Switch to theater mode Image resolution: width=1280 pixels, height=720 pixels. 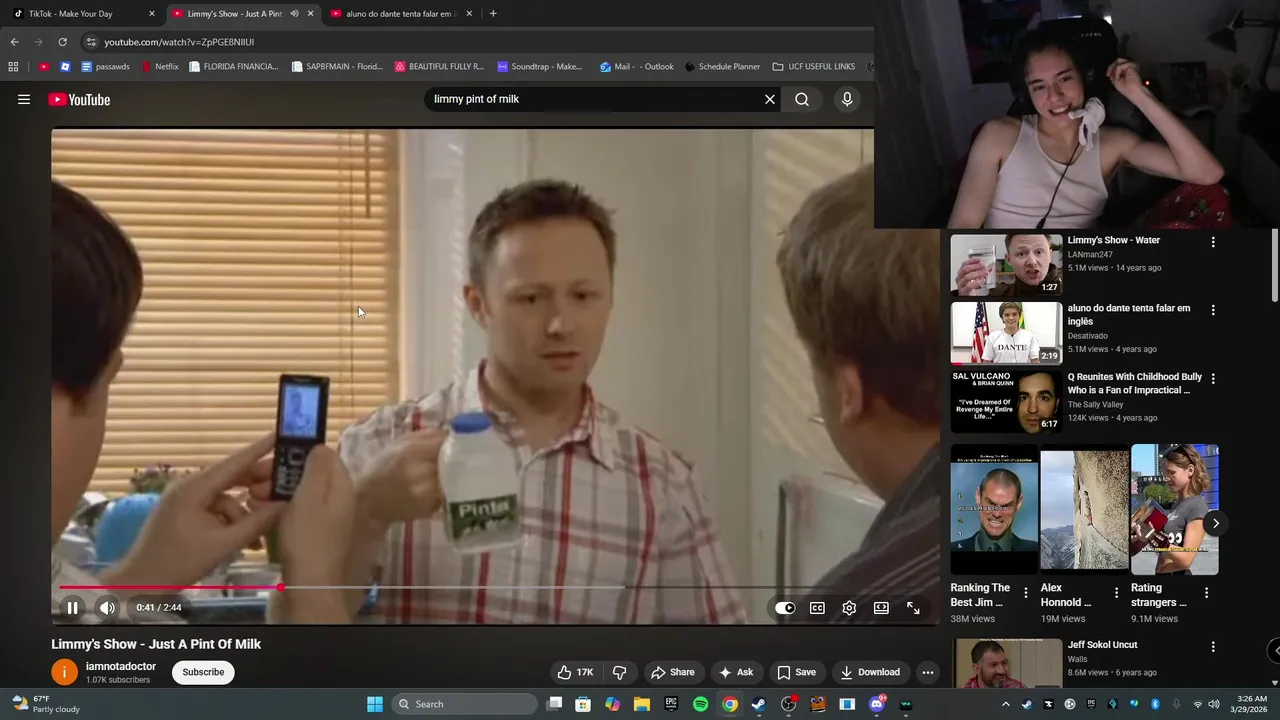(x=881, y=607)
